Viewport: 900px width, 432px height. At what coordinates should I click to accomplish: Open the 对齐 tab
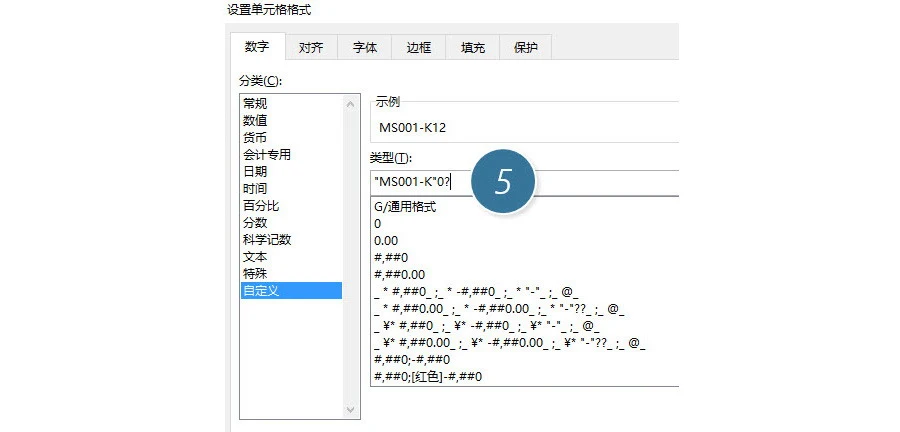coord(311,48)
